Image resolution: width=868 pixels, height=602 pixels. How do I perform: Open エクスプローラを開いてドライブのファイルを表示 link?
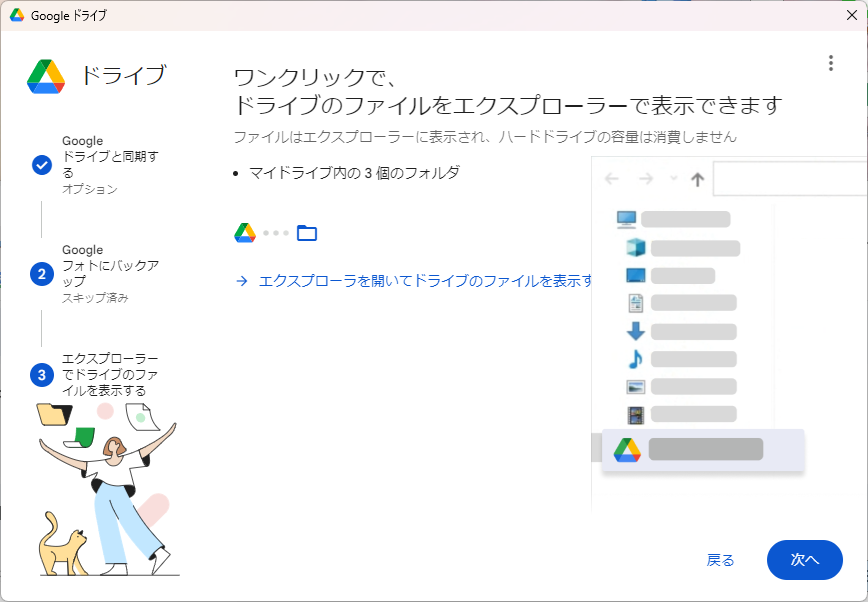click(426, 281)
